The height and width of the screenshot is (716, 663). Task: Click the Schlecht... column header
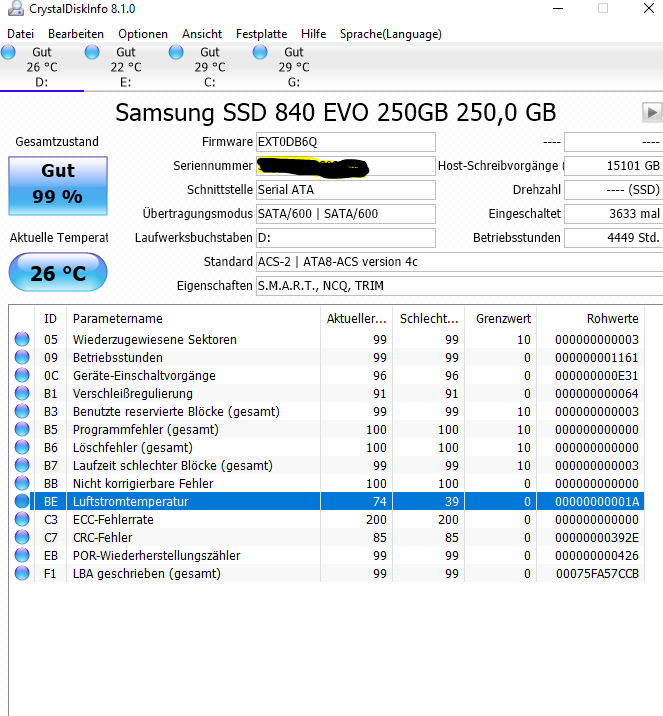428,319
